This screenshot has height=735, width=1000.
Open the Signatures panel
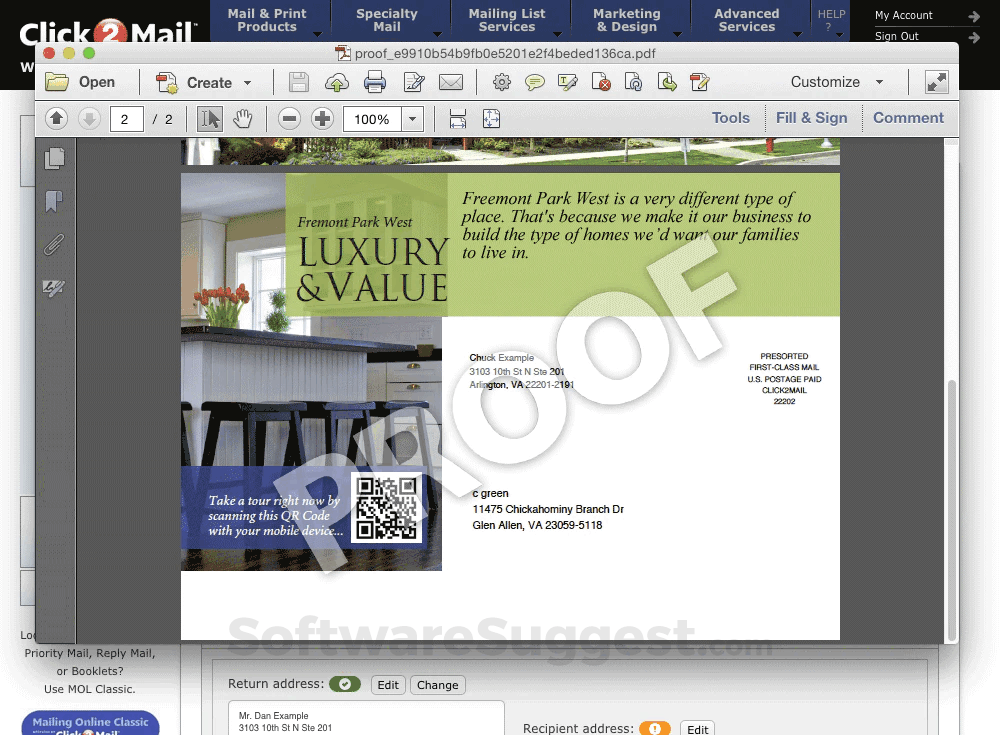coord(54,289)
